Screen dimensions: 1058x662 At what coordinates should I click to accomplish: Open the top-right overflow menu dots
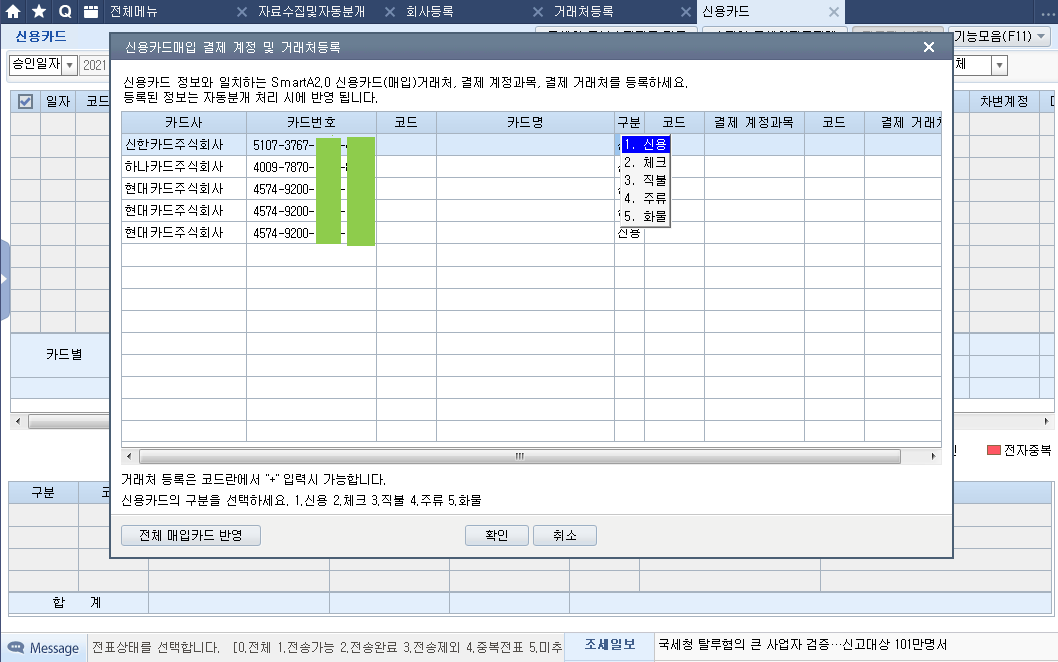[1047, 12]
